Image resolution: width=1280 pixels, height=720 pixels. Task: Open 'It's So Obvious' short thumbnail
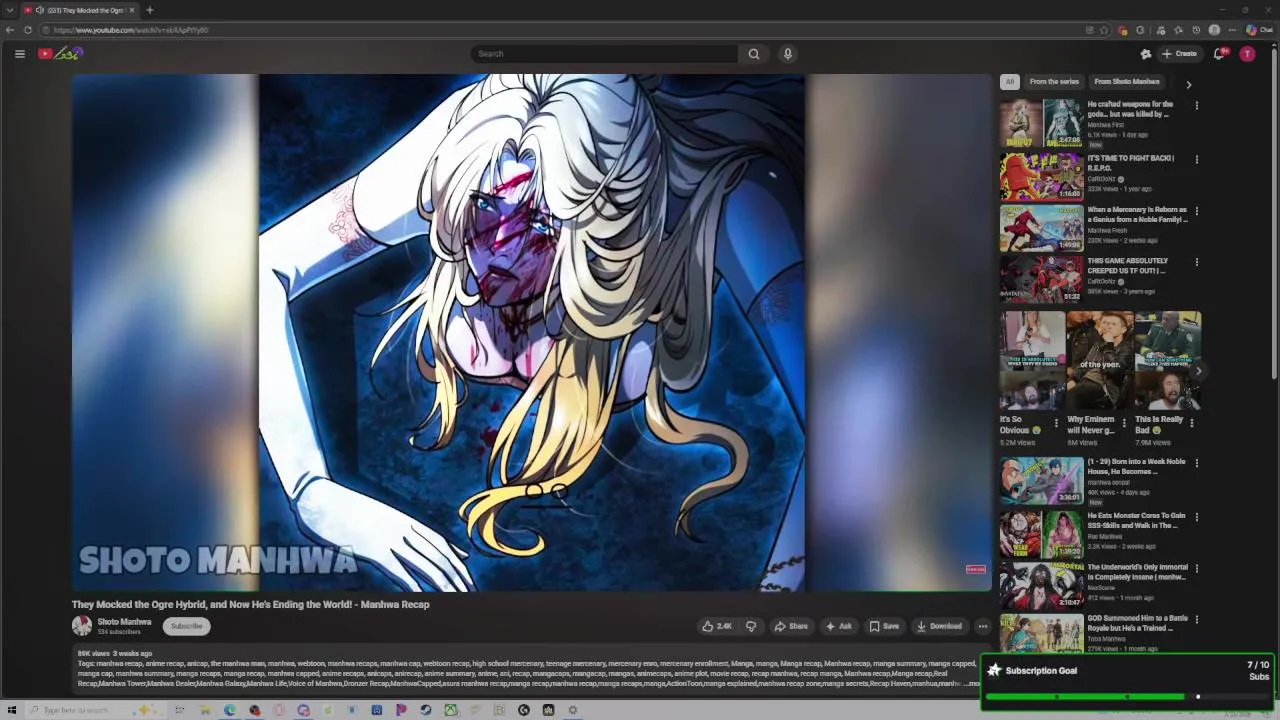(1032, 360)
